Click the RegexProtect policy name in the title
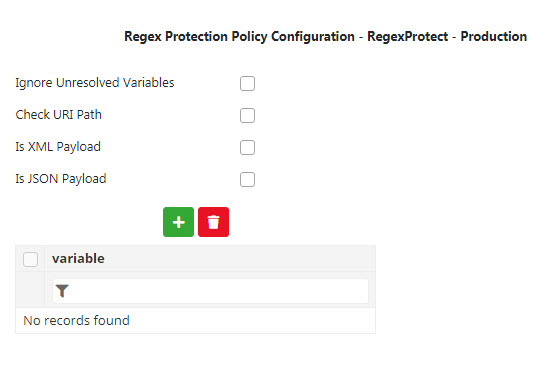 pos(408,36)
